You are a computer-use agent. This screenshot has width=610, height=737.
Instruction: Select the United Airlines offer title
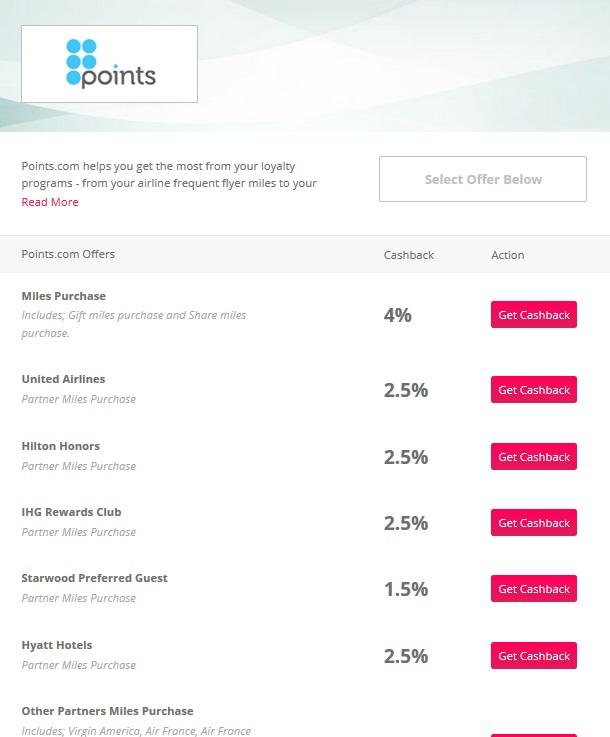pyautogui.click(x=63, y=379)
